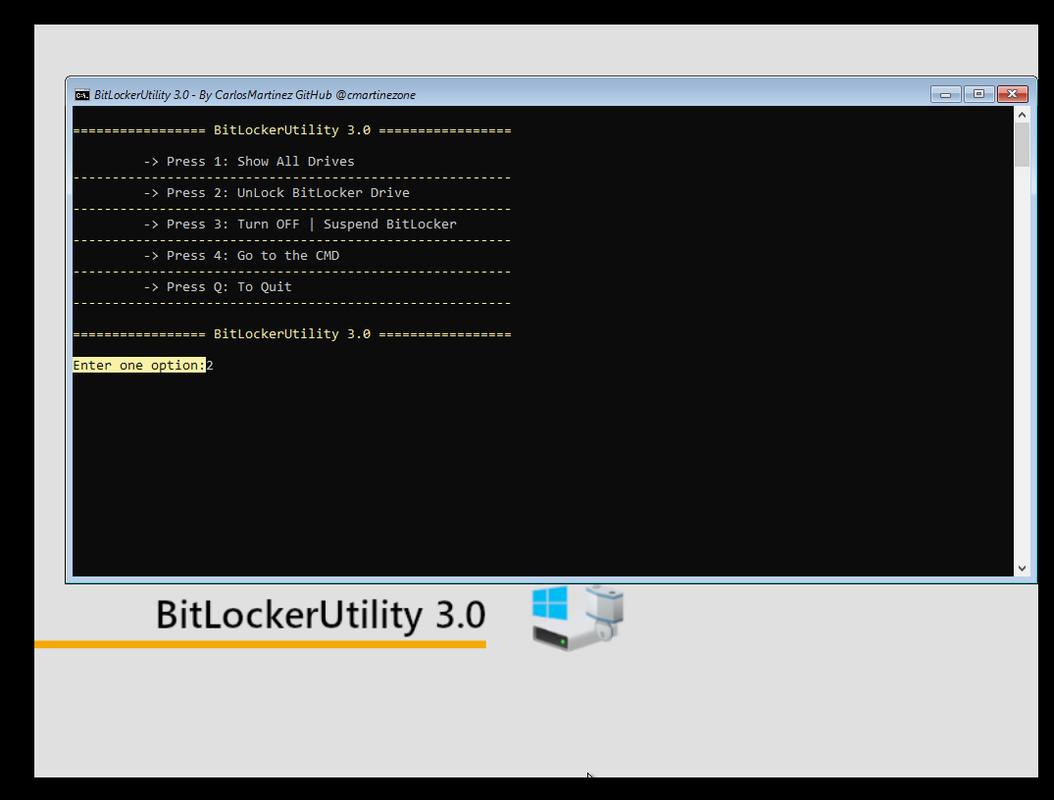
Task: Click the scrollbar down arrow
Action: click(1022, 568)
